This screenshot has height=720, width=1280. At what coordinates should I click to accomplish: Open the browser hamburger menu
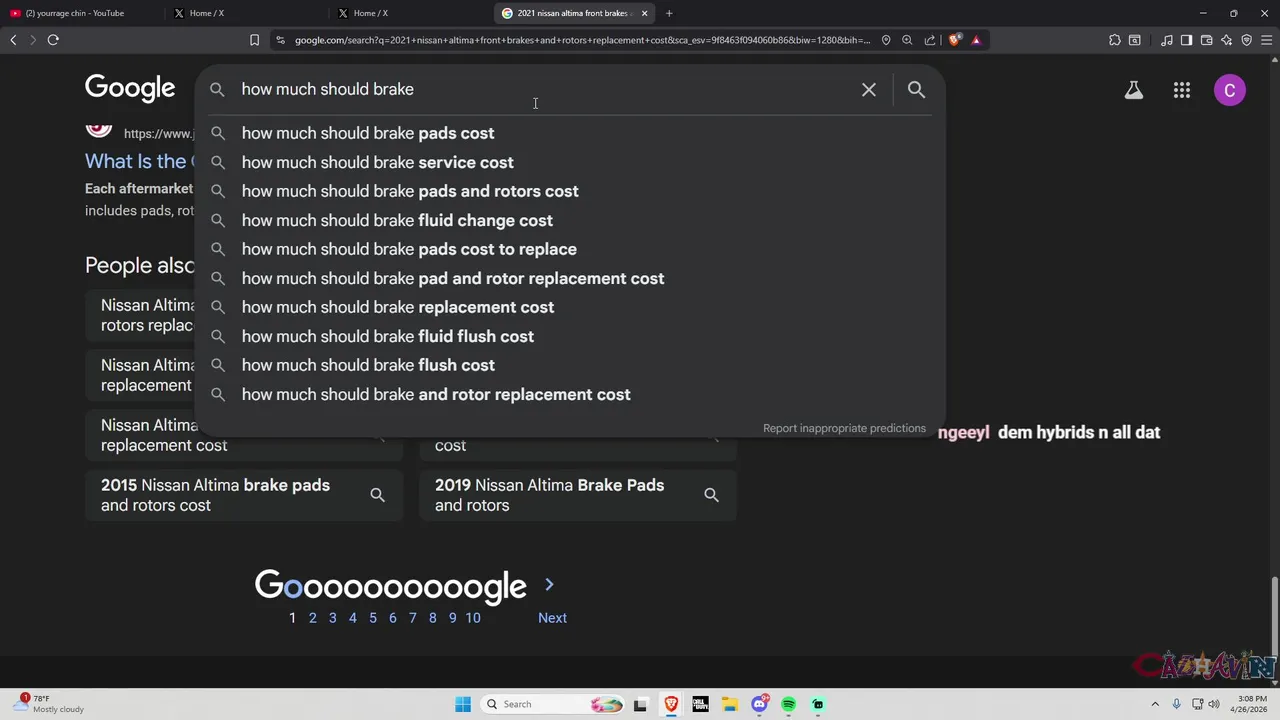click(x=1267, y=40)
